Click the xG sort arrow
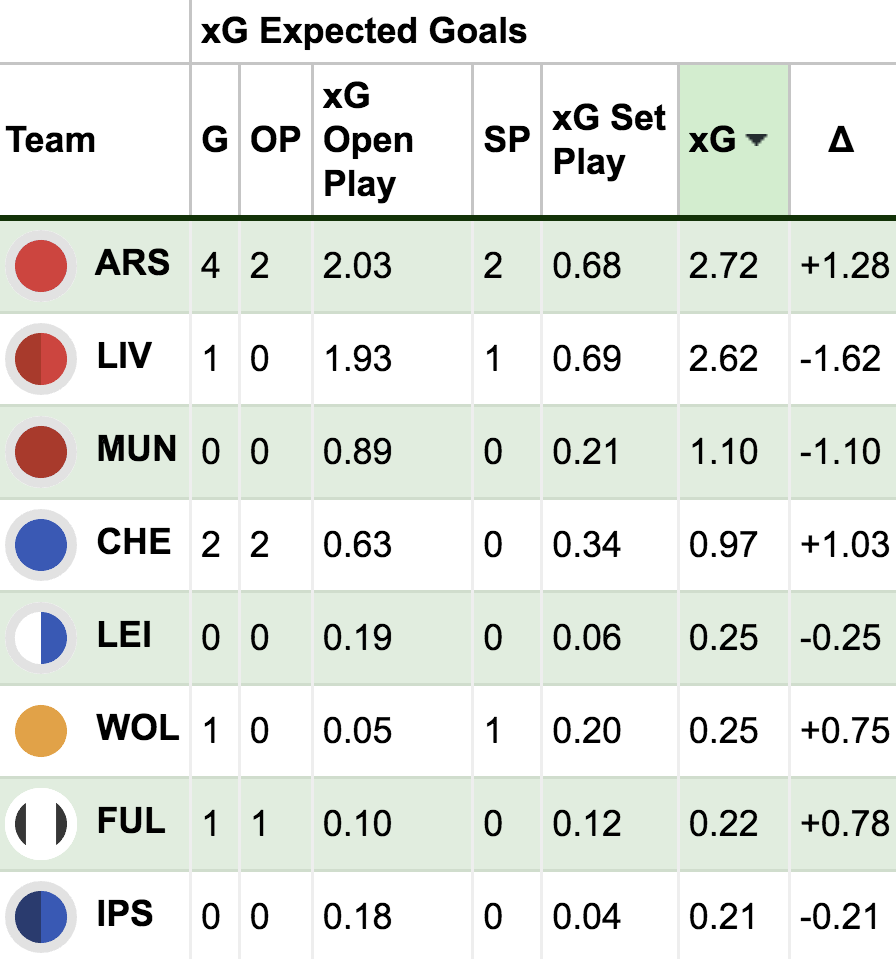 pos(756,141)
